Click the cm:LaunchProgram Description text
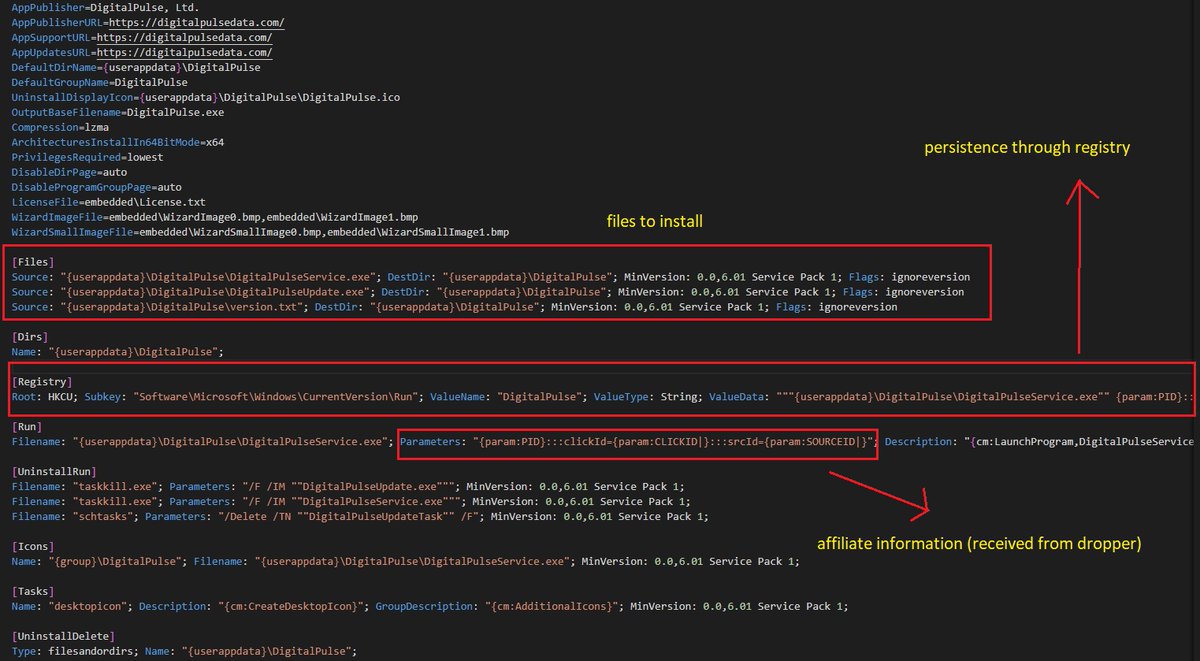 tap(1078, 441)
